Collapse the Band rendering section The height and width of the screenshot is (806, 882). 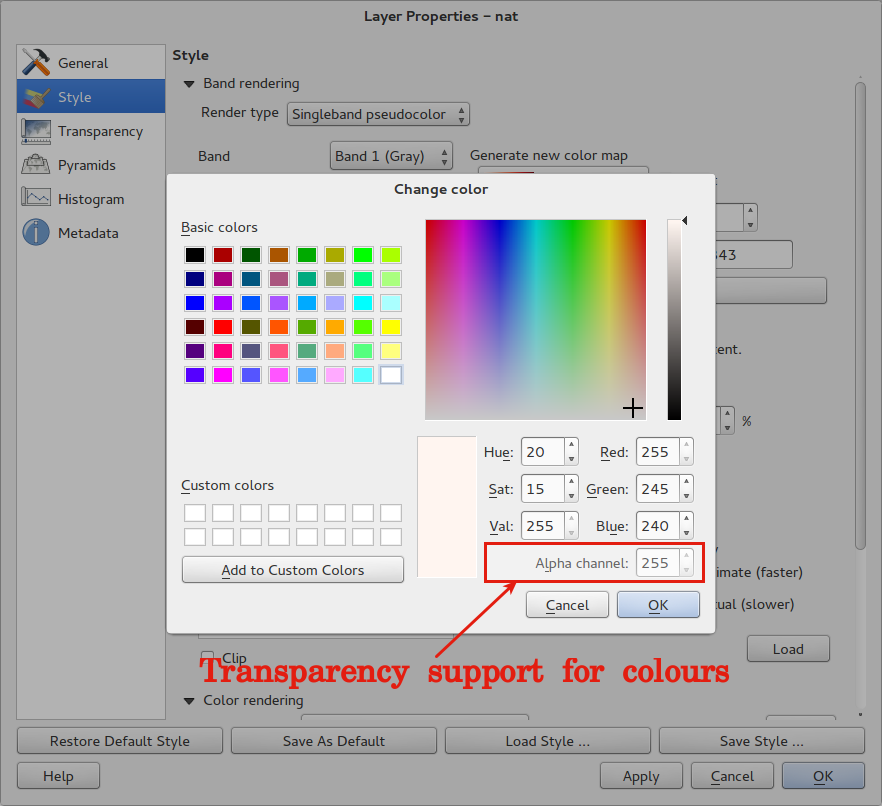pyautogui.click(x=188, y=84)
